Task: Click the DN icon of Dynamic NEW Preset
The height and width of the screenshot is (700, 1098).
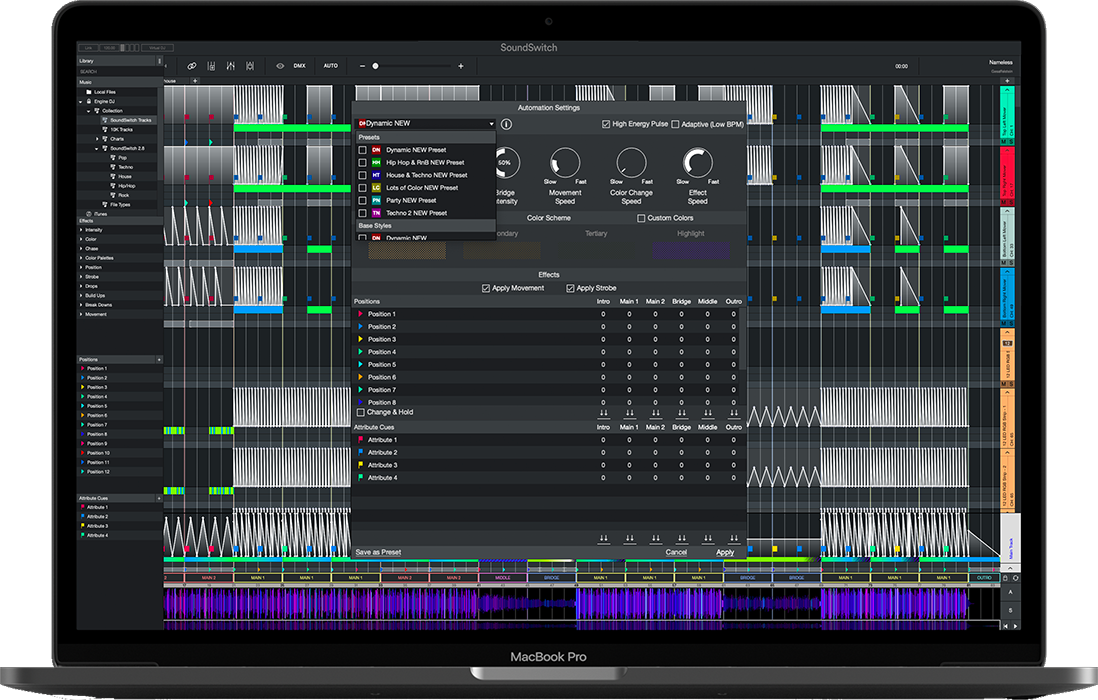Action: 376,150
